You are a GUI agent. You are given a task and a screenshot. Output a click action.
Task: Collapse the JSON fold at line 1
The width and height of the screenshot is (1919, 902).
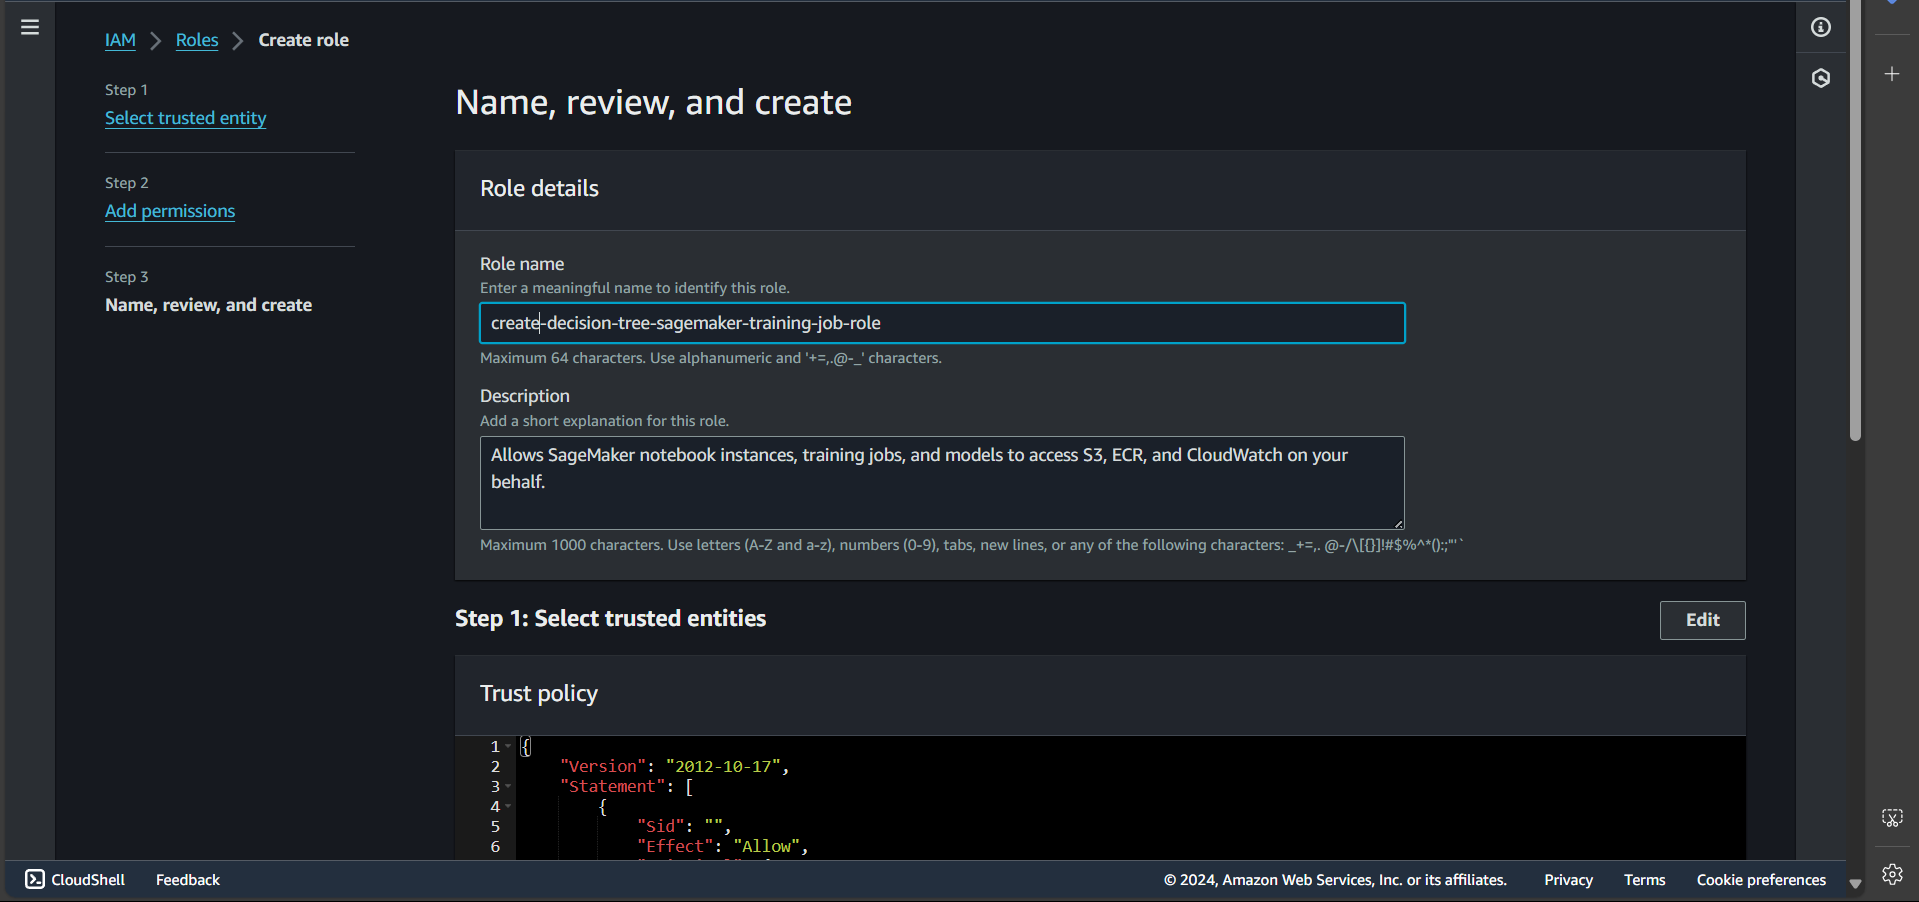pos(508,746)
